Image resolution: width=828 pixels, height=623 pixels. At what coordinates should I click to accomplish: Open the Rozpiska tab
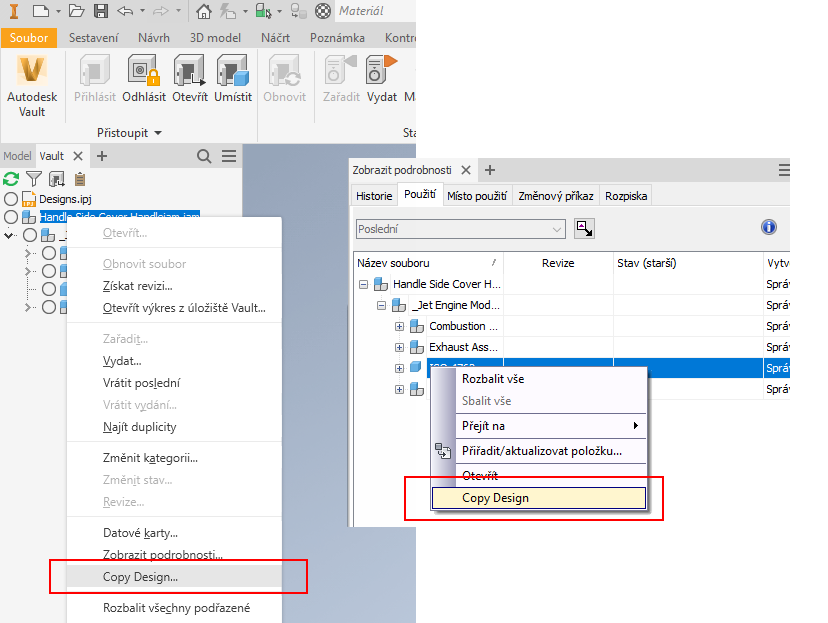point(626,196)
